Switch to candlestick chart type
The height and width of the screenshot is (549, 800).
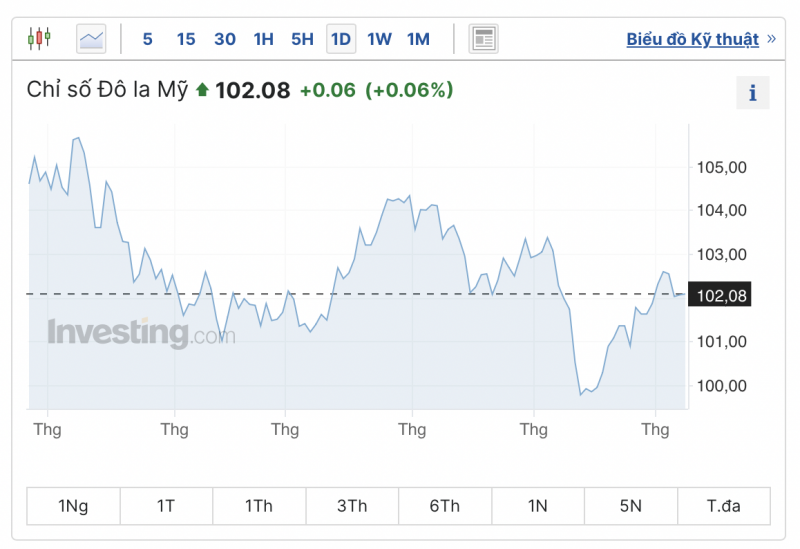pyautogui.click(x=39, y=38)
